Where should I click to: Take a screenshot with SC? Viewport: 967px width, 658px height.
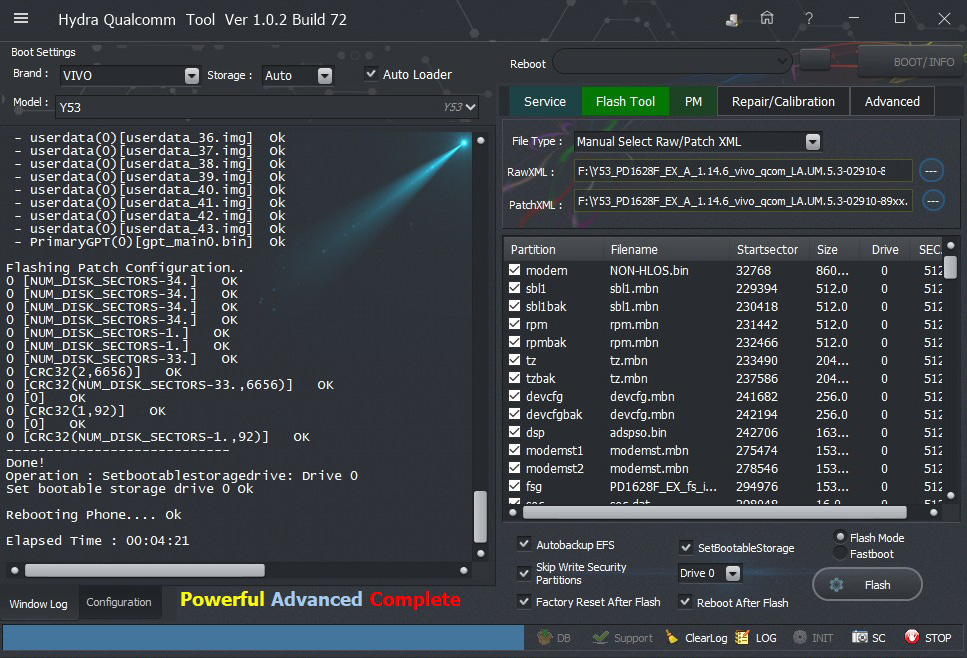[868, 638]
